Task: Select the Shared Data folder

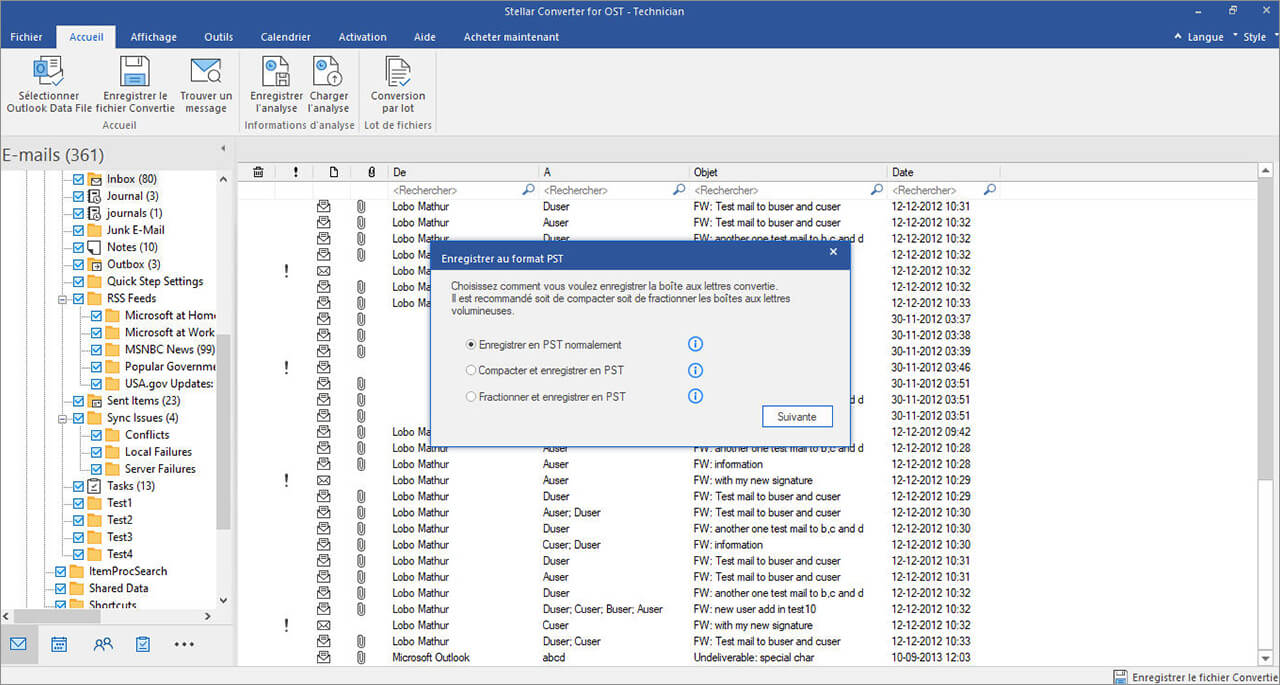Action: point(118,588)
